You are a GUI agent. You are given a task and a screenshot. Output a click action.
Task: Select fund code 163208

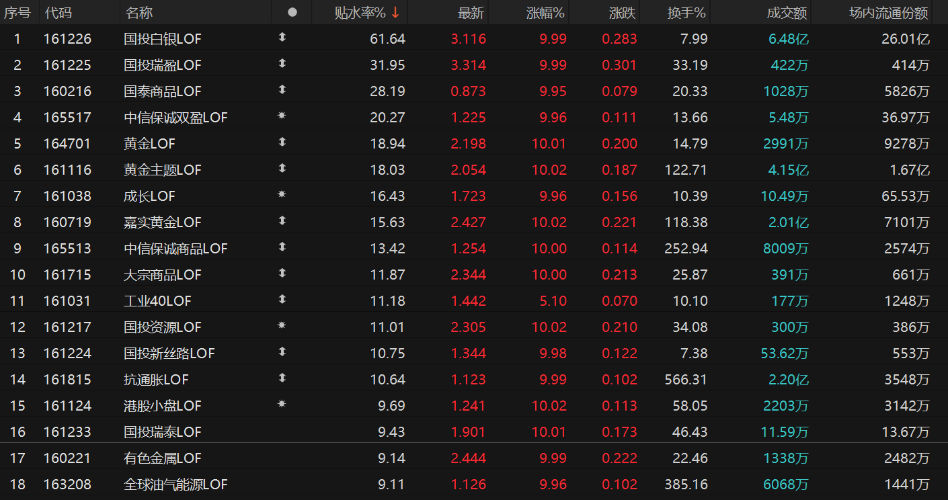click(67, 484)
